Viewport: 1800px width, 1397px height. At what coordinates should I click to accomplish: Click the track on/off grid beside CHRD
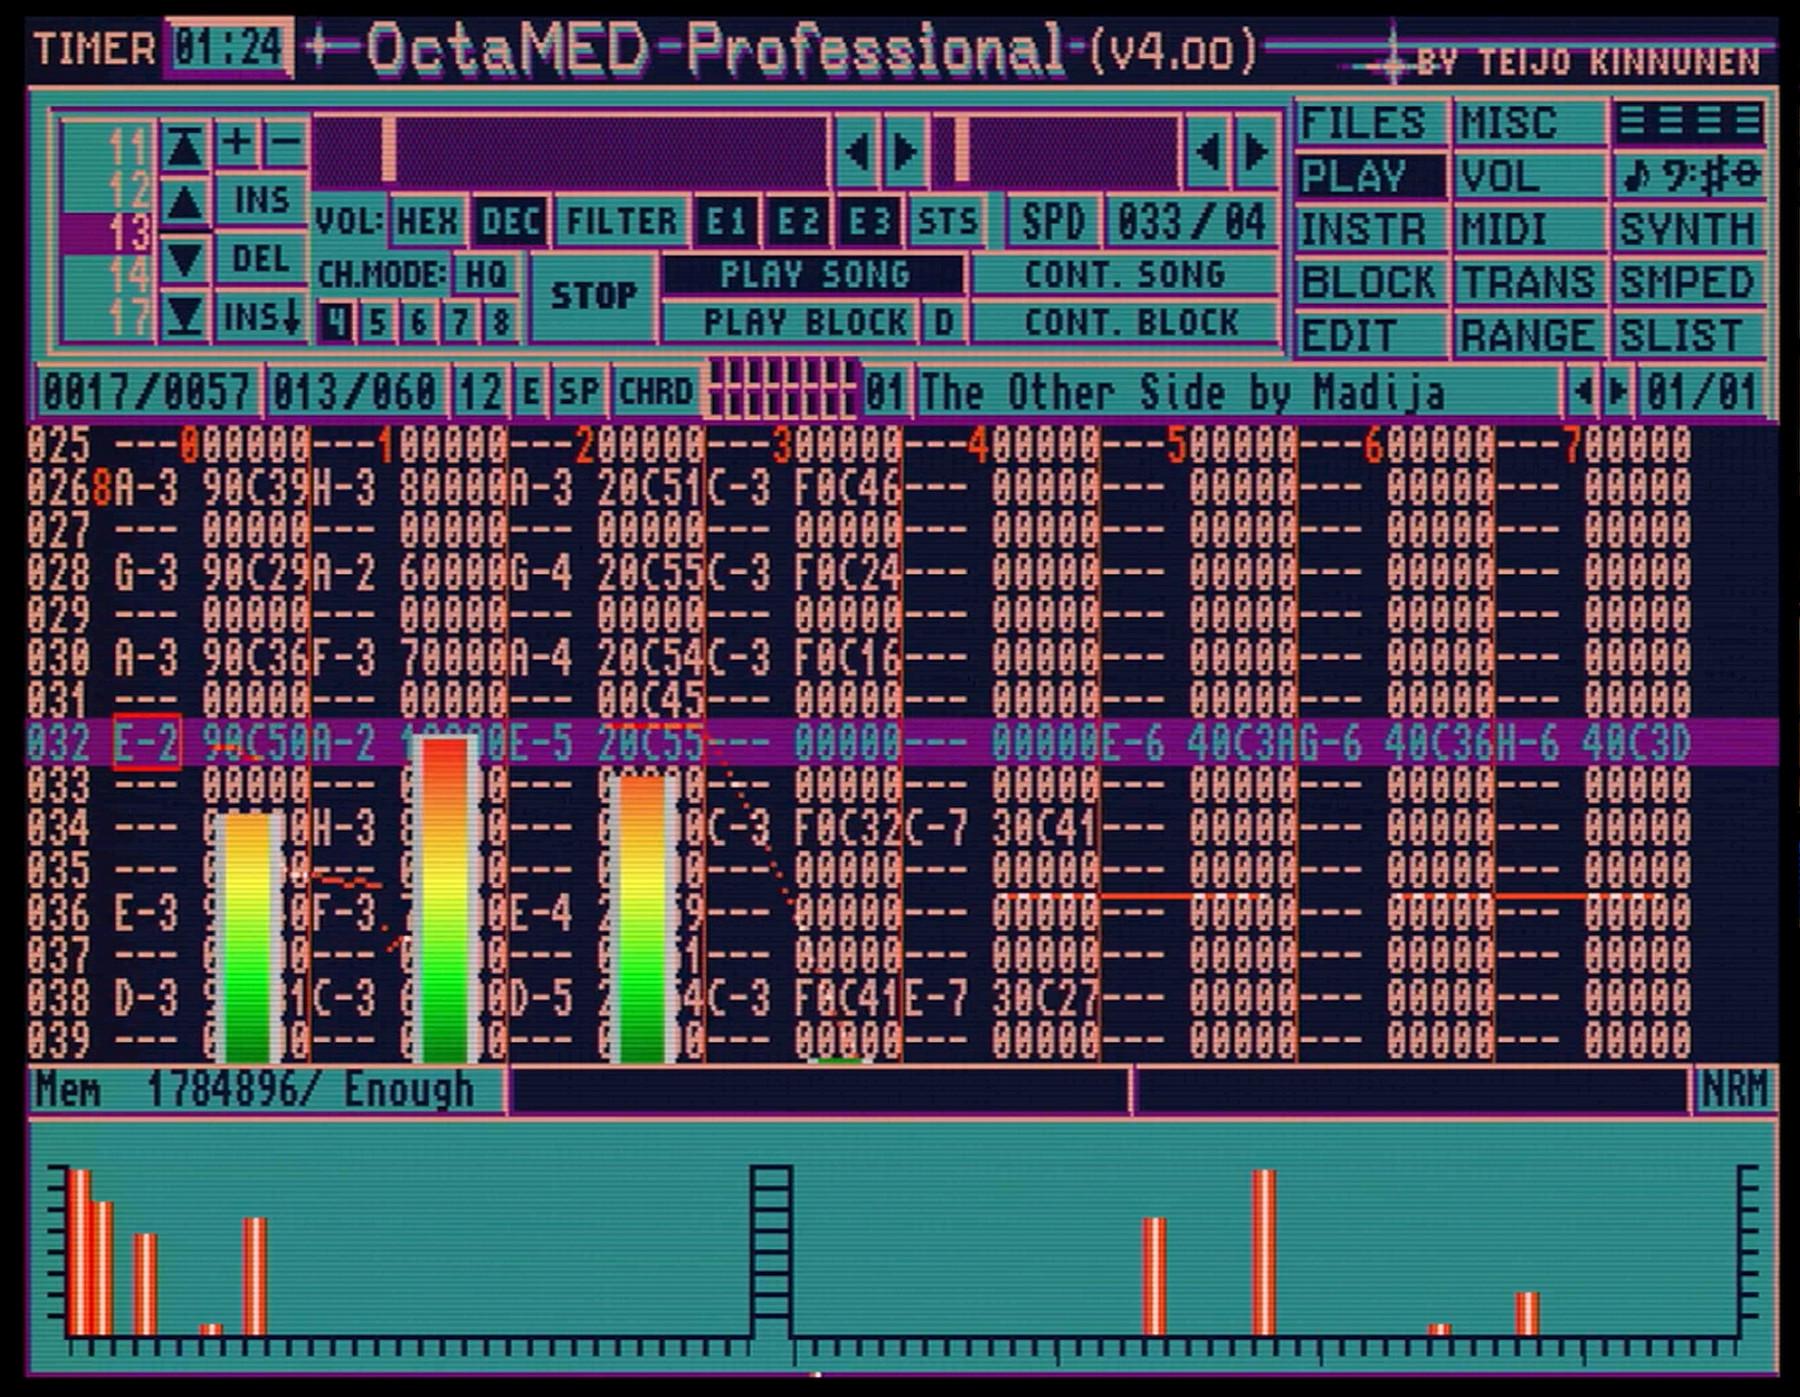pyautogui.click(x=780, y=388)
